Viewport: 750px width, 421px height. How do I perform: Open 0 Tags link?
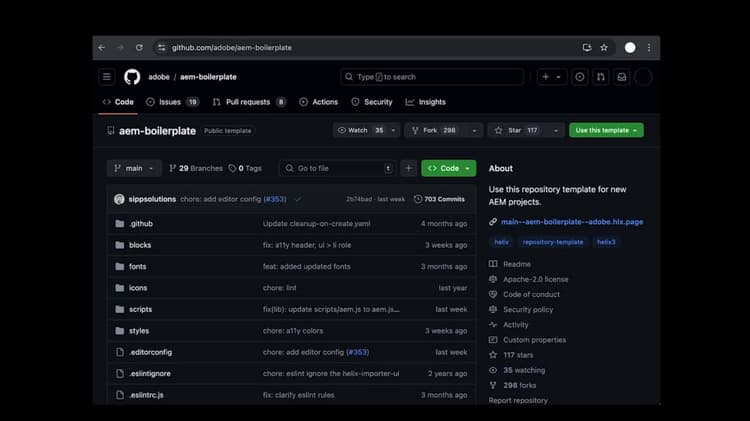[x=245, y=168]
